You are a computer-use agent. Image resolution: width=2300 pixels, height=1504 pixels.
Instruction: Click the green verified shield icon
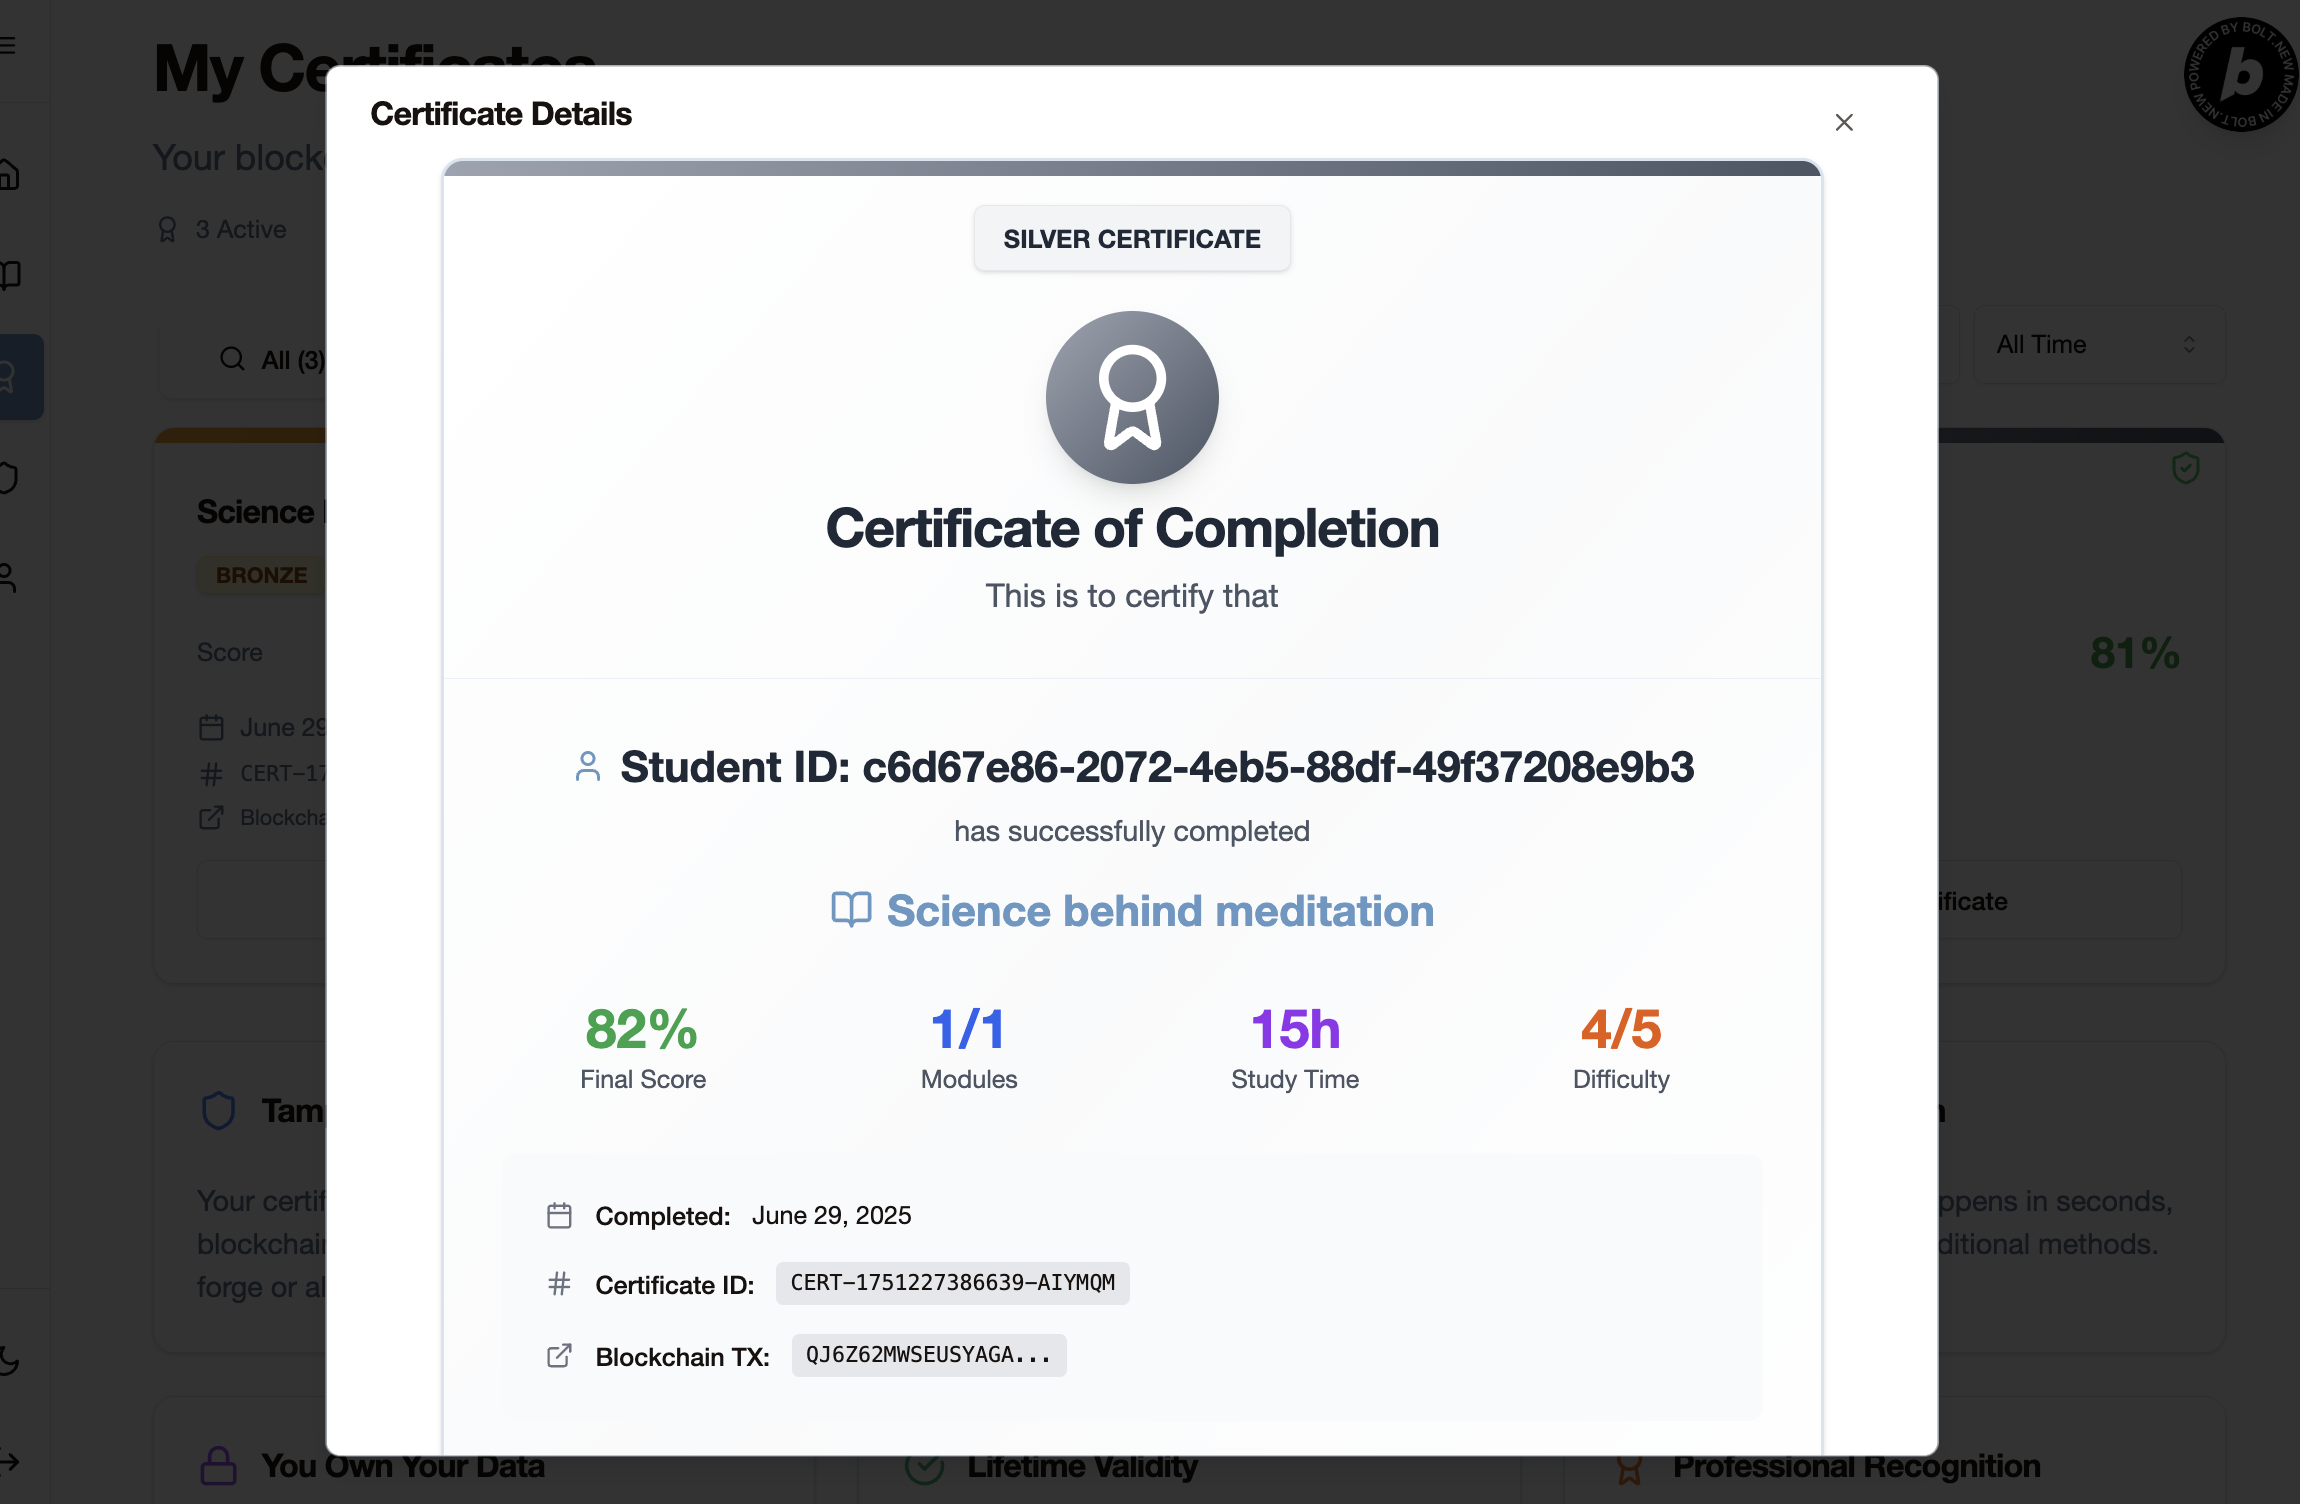point(2186,467)
